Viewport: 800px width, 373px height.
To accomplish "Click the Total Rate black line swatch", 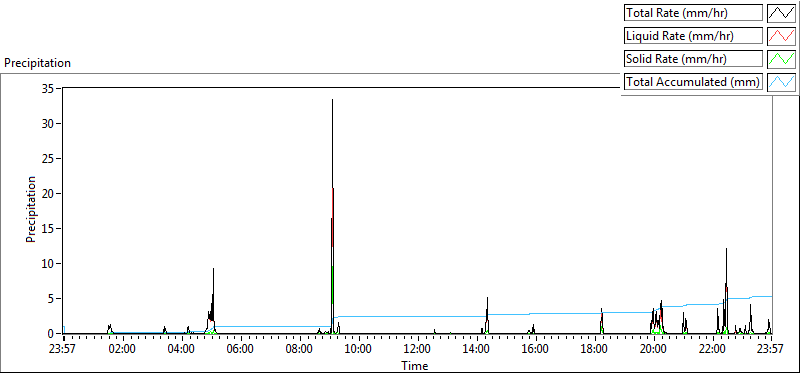I will 781,13.
